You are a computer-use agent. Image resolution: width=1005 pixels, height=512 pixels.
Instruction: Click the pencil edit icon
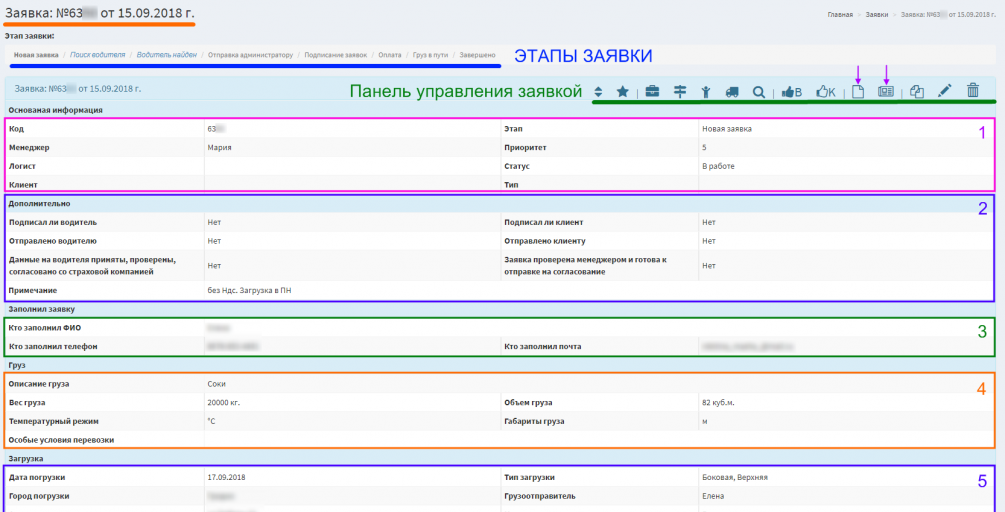(944, 92)
